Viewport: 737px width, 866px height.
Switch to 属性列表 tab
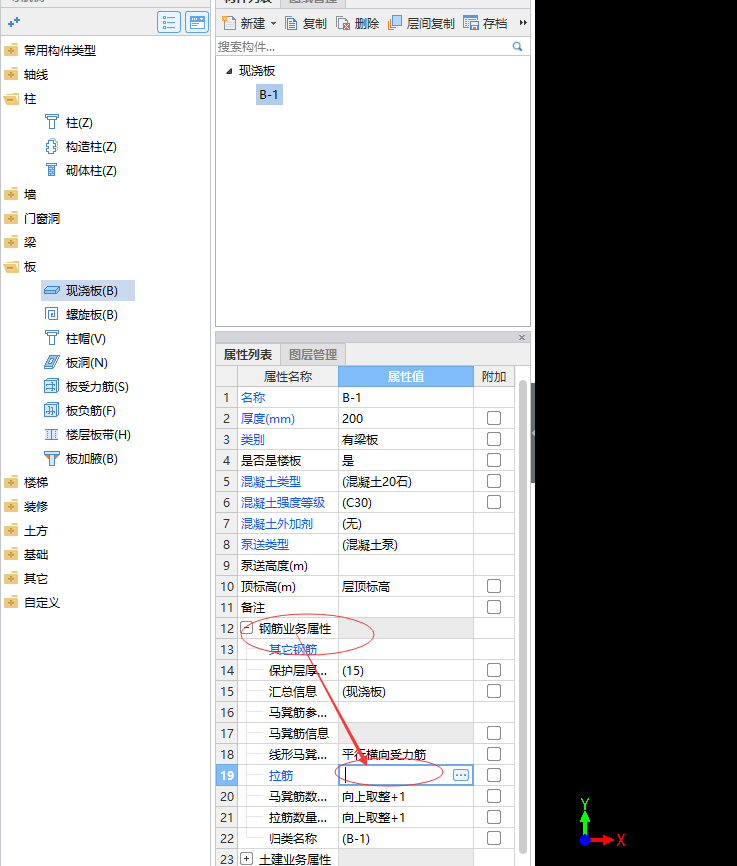(248, 355)
